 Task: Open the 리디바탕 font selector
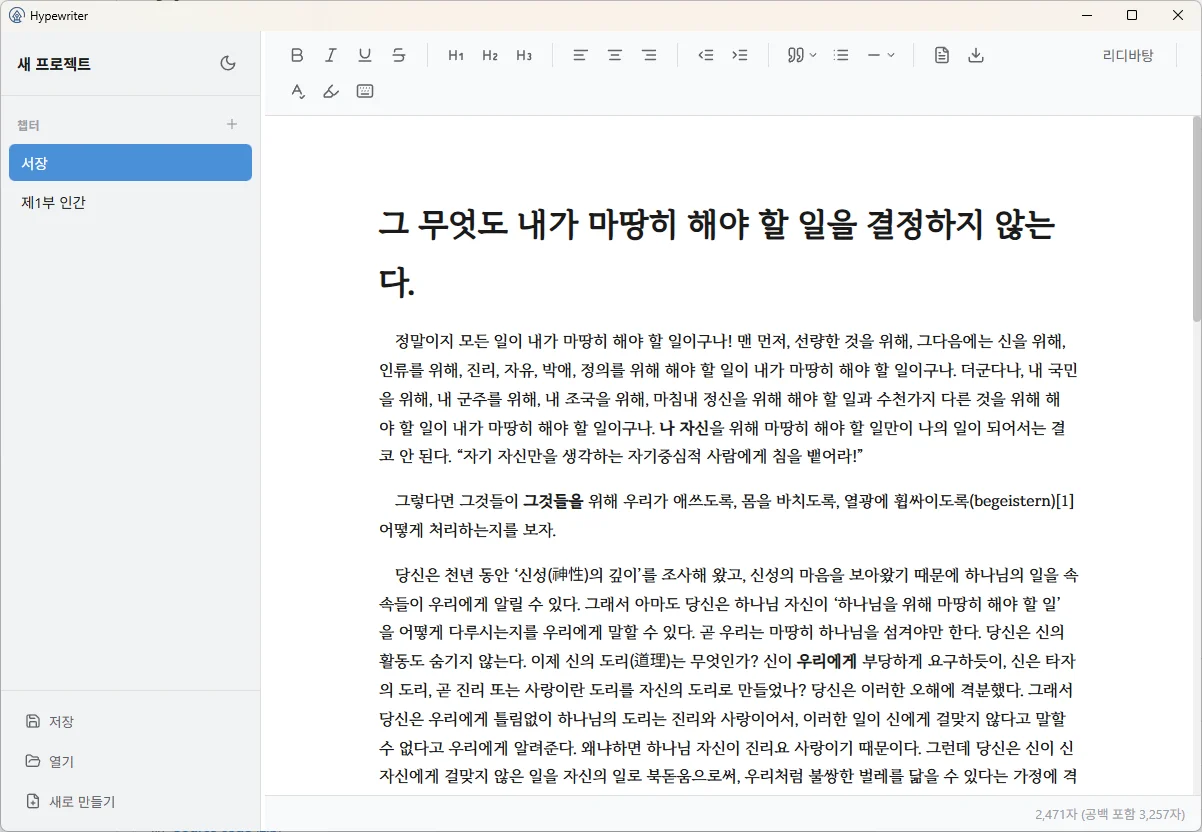click(1127, 55)
